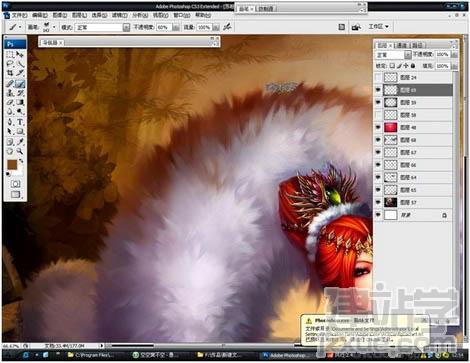The image size is (470, 363).
Task: Enable airbrush mode in options bar
Action: coord(227,27)
